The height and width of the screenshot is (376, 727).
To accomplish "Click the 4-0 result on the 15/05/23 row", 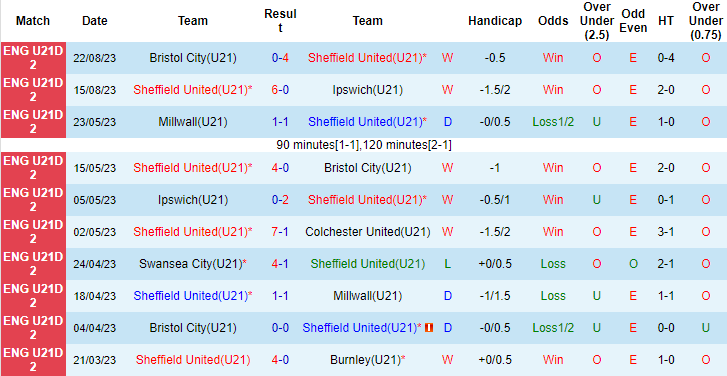I will point(281,167).
